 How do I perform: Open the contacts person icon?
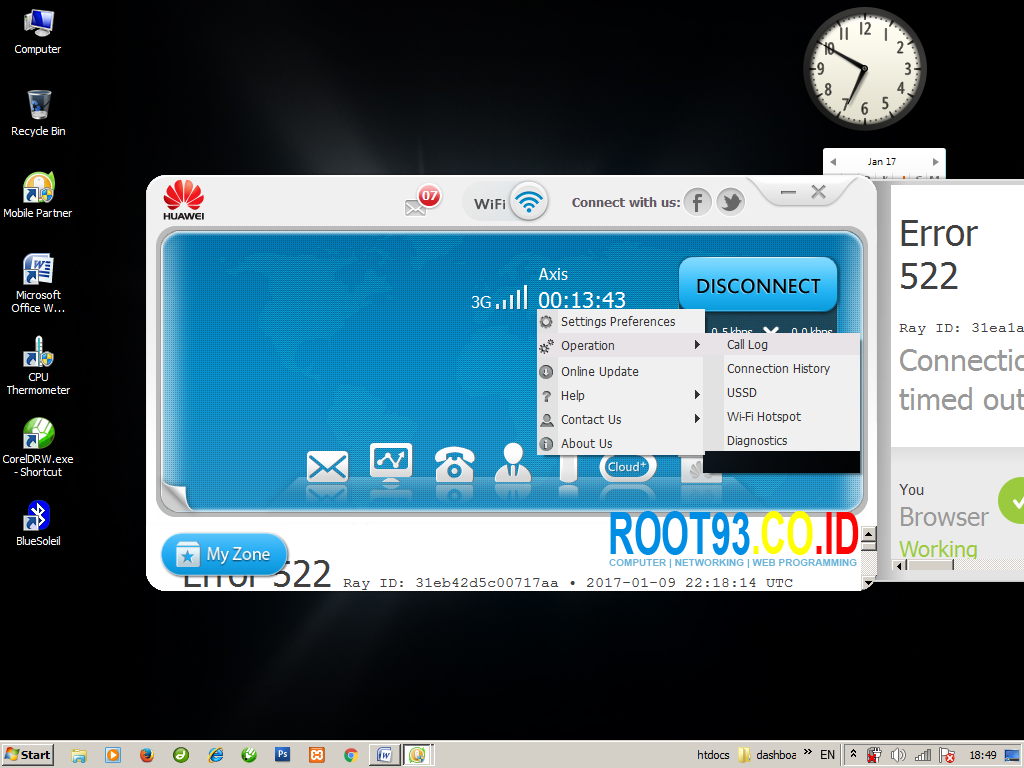(x=513, y=463)
